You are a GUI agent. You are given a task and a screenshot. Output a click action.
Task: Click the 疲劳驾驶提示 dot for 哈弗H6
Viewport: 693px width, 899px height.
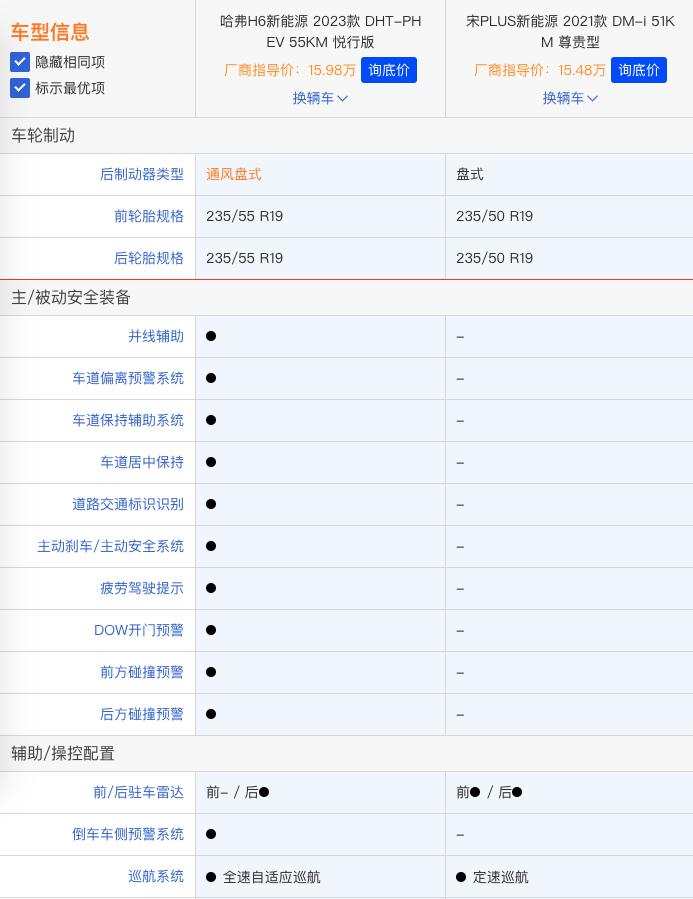pyautogui.click(x=211, y=588)
